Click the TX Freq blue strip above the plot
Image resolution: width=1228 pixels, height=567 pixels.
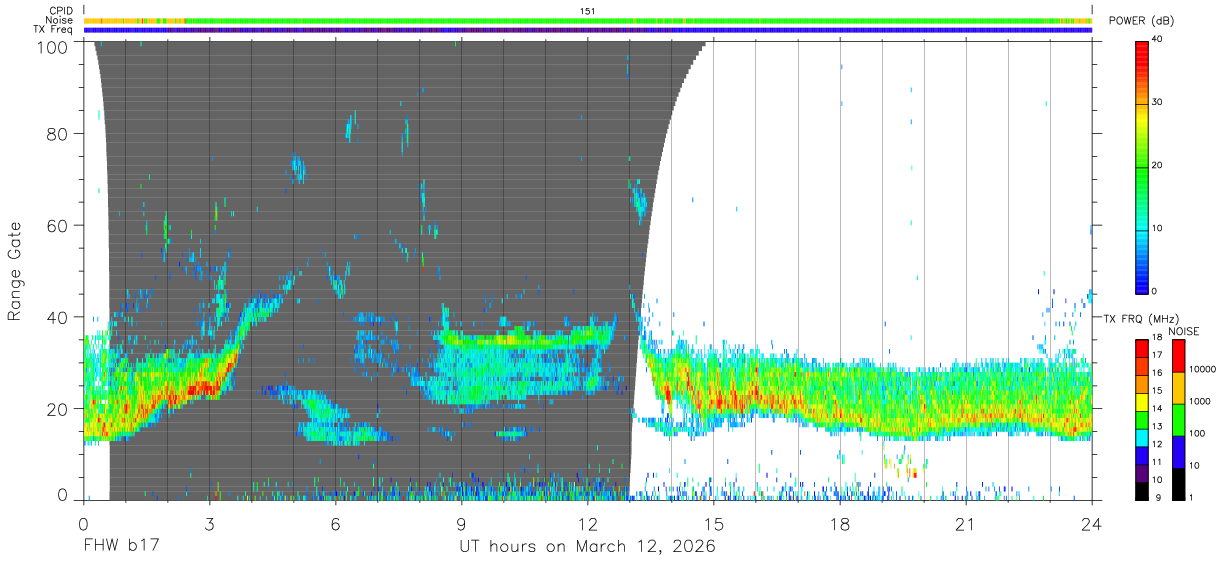pyautogui.click(x=588, y=30)
